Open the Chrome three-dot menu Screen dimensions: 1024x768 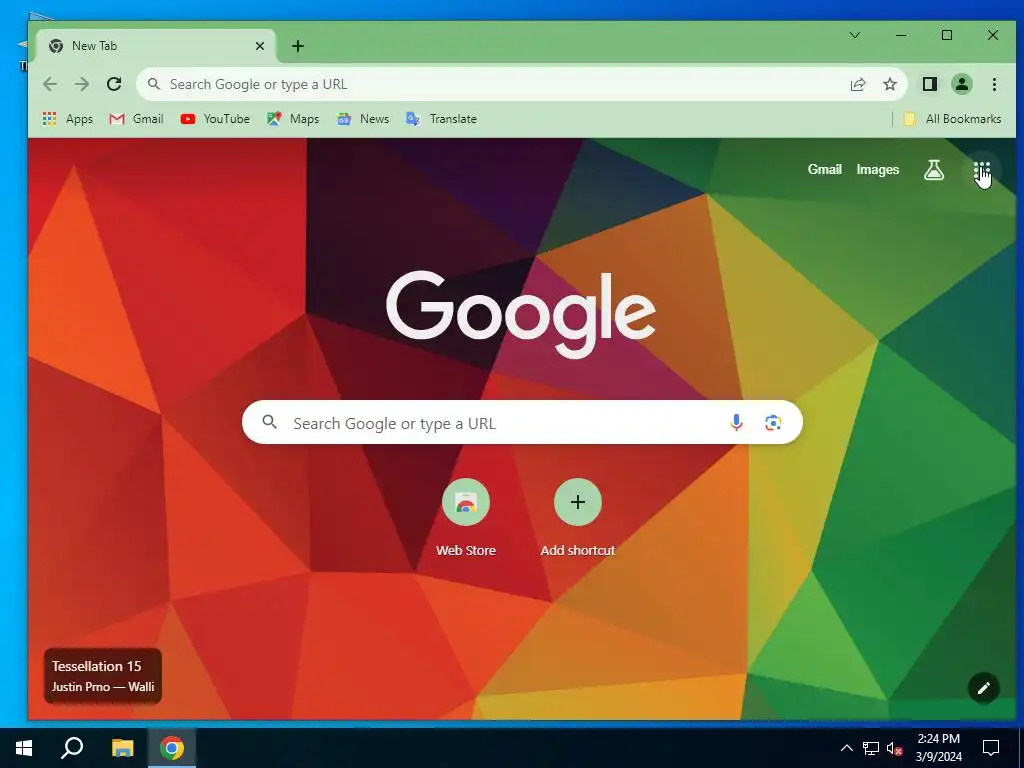tap(994, 84)
